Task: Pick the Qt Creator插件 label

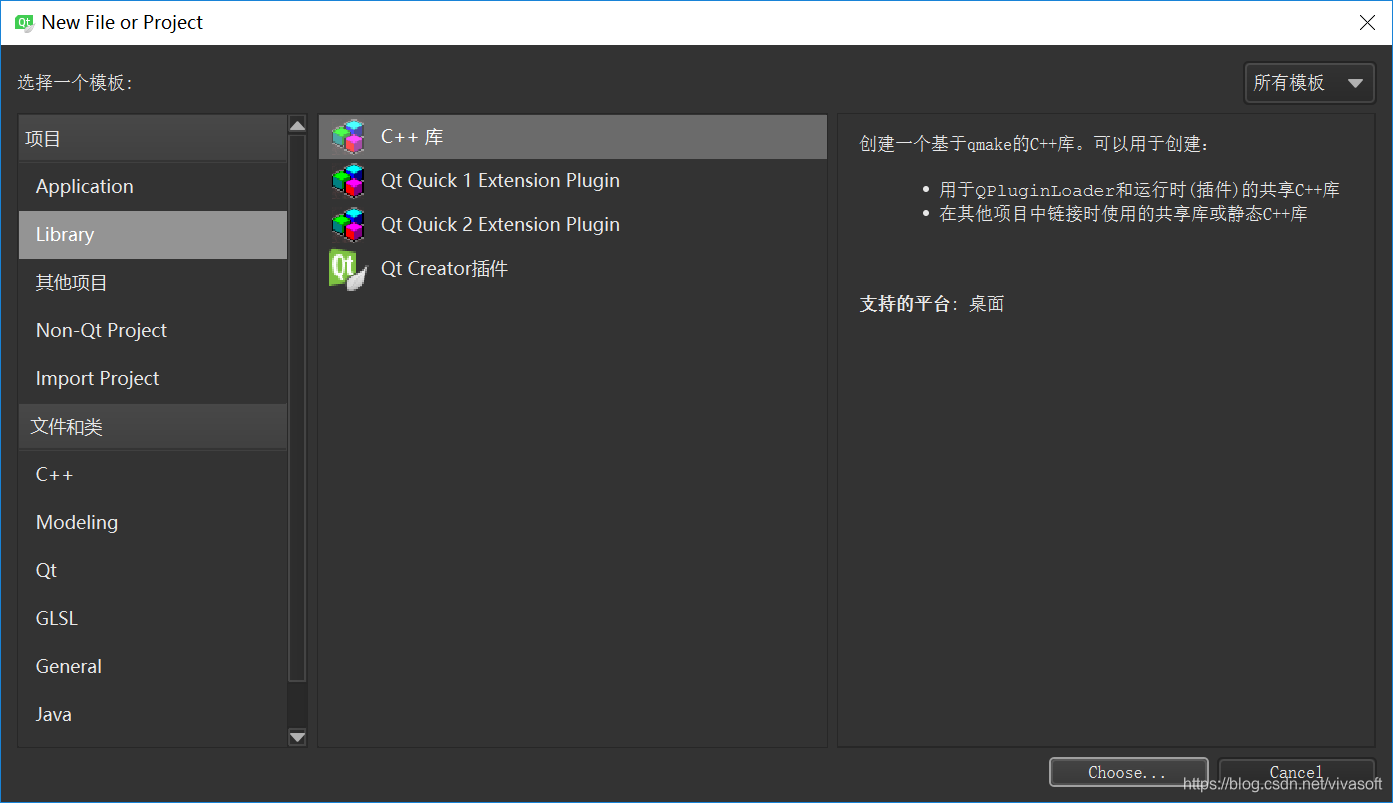Action: click(444, 269)
